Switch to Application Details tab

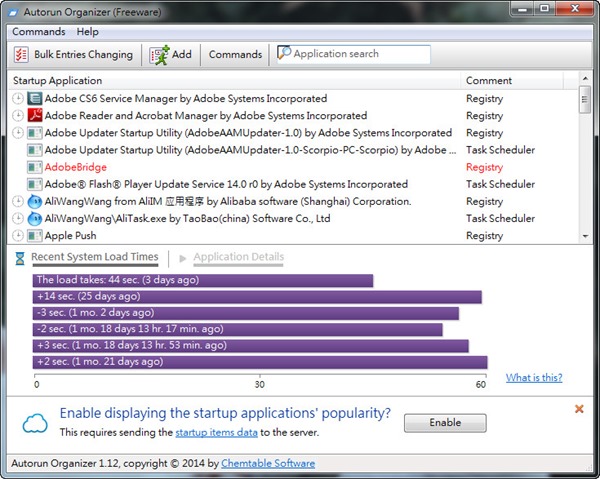[x=238, y=257]
